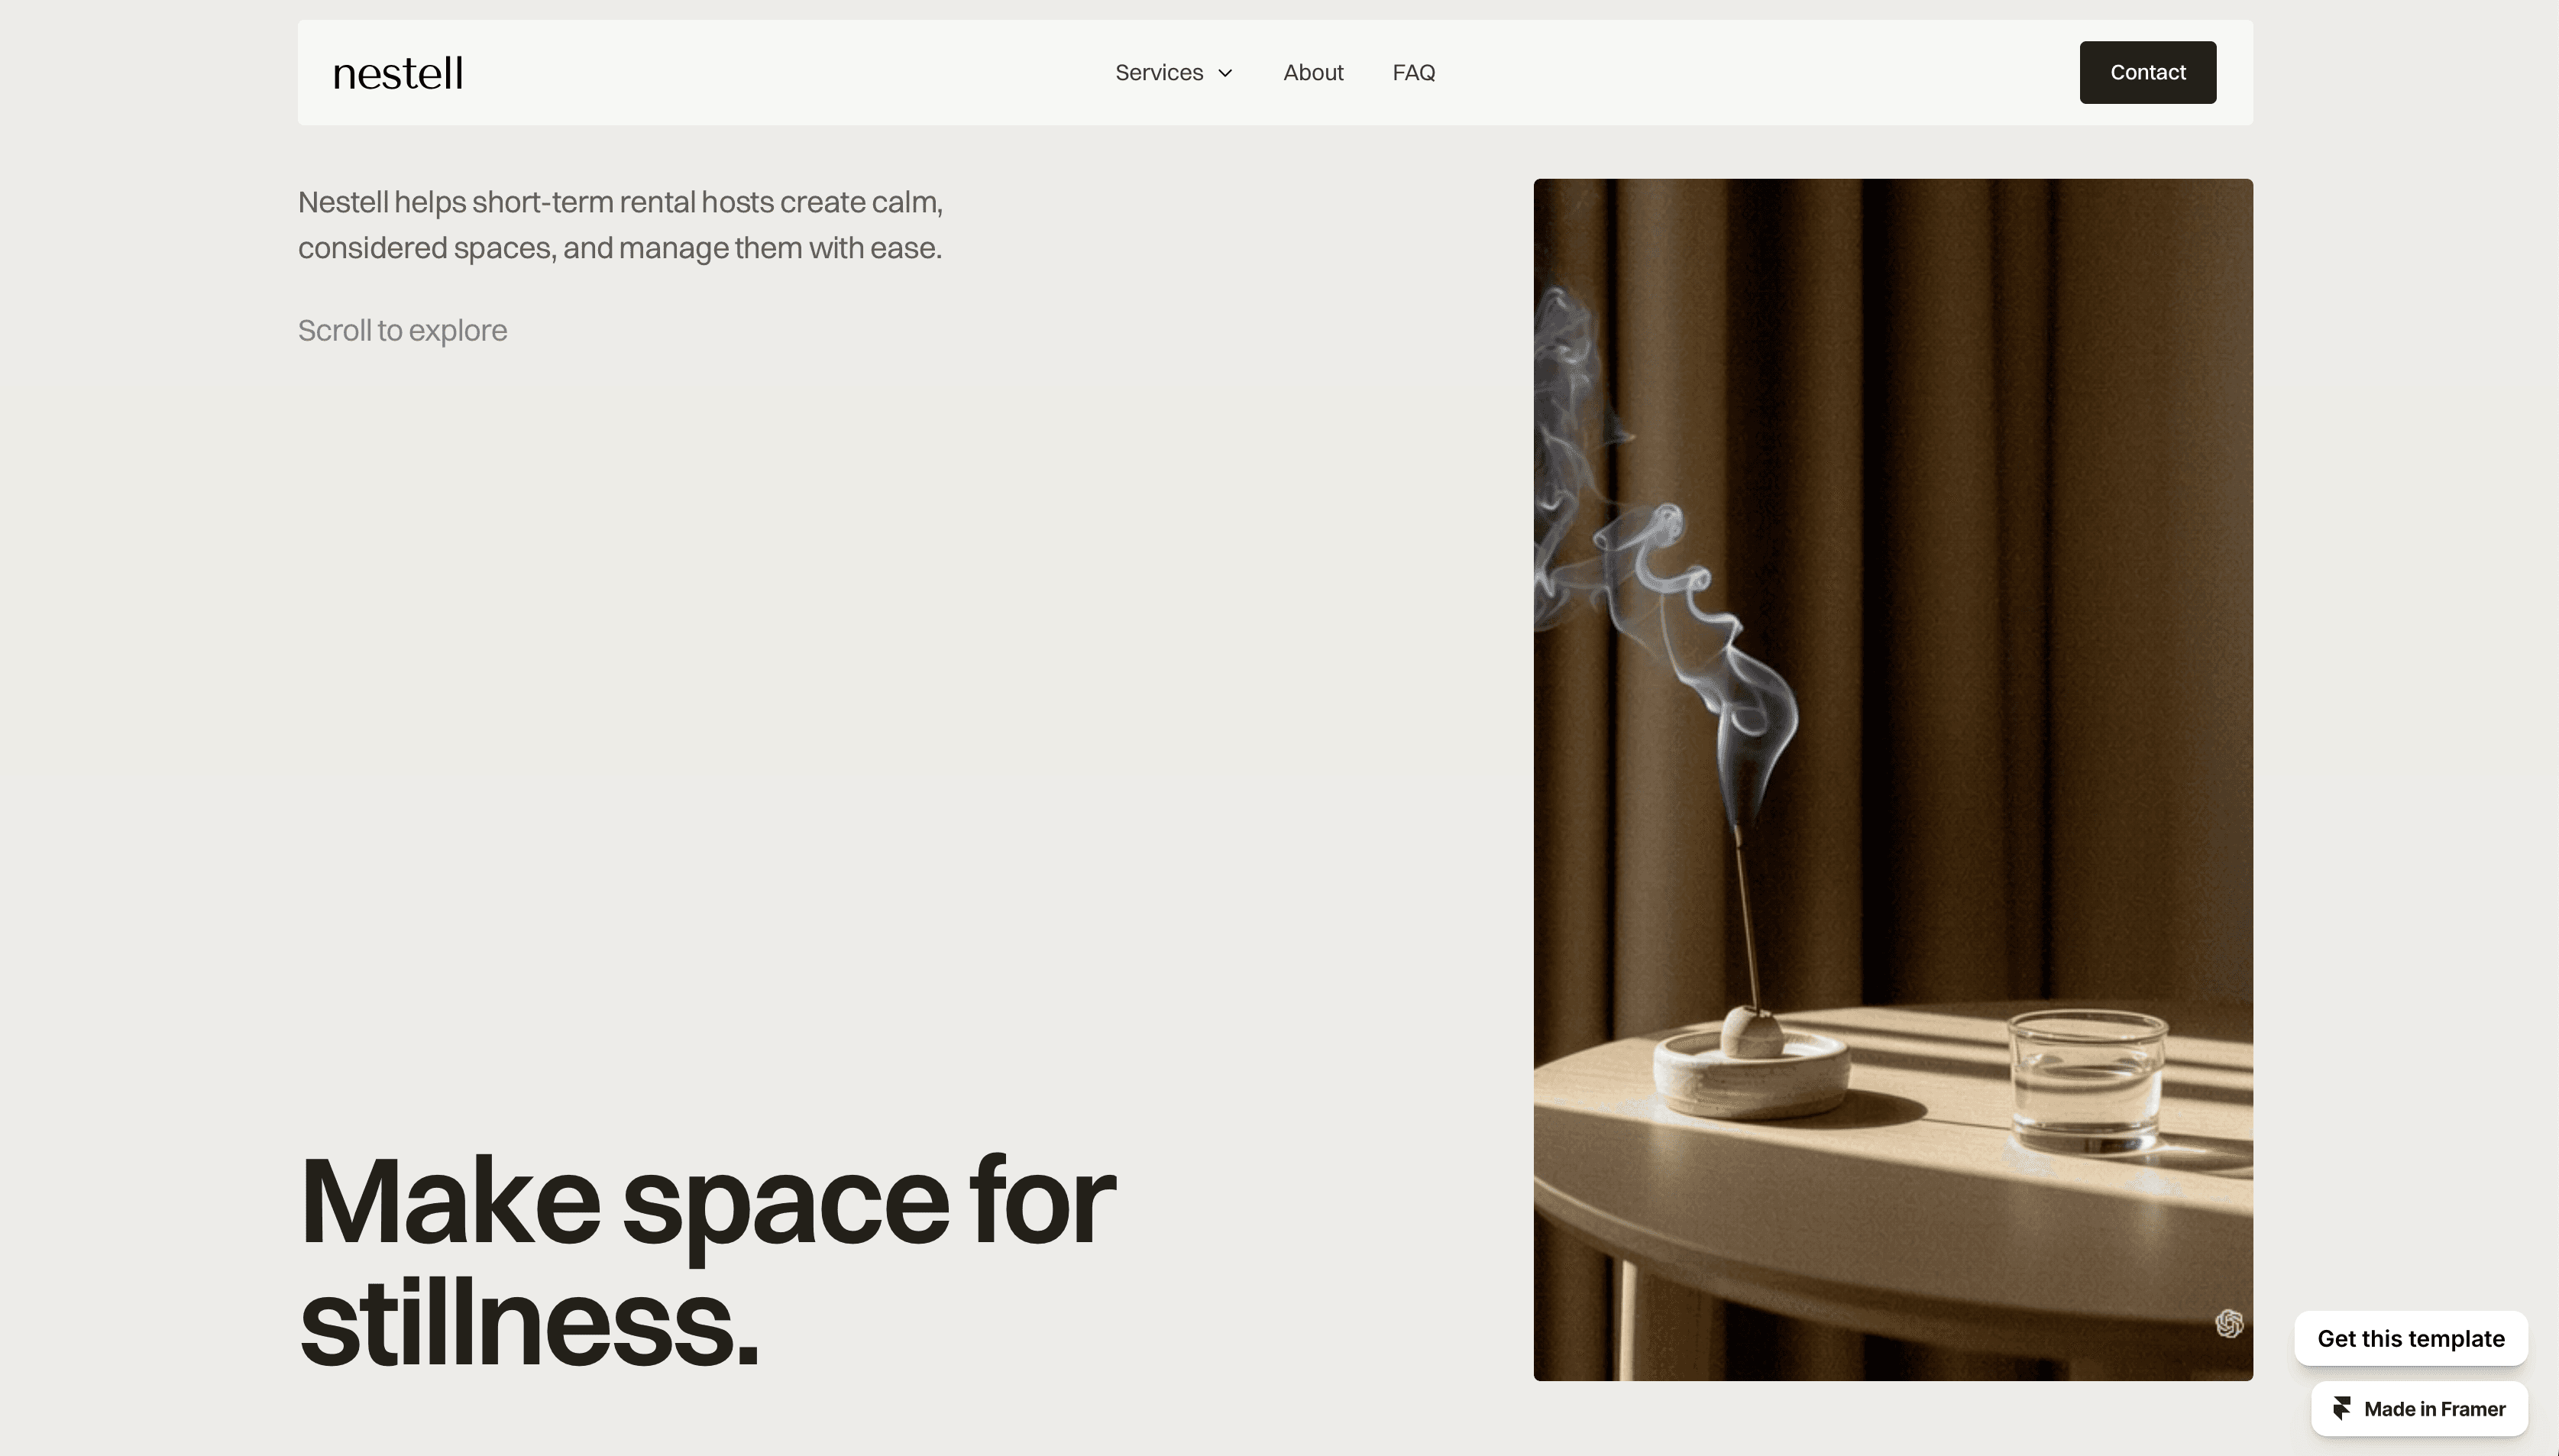Click the nestell logo in the header
2559x1456 pixels.
[398, 73]
